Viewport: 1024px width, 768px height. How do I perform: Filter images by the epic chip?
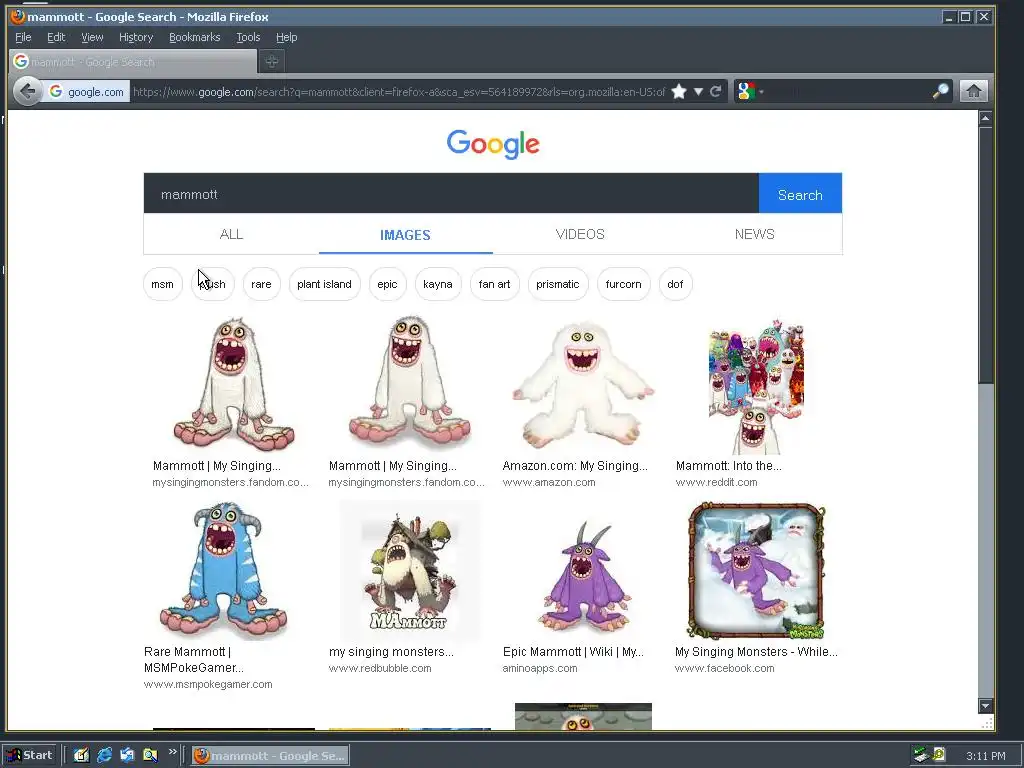(x=387, y=284)
